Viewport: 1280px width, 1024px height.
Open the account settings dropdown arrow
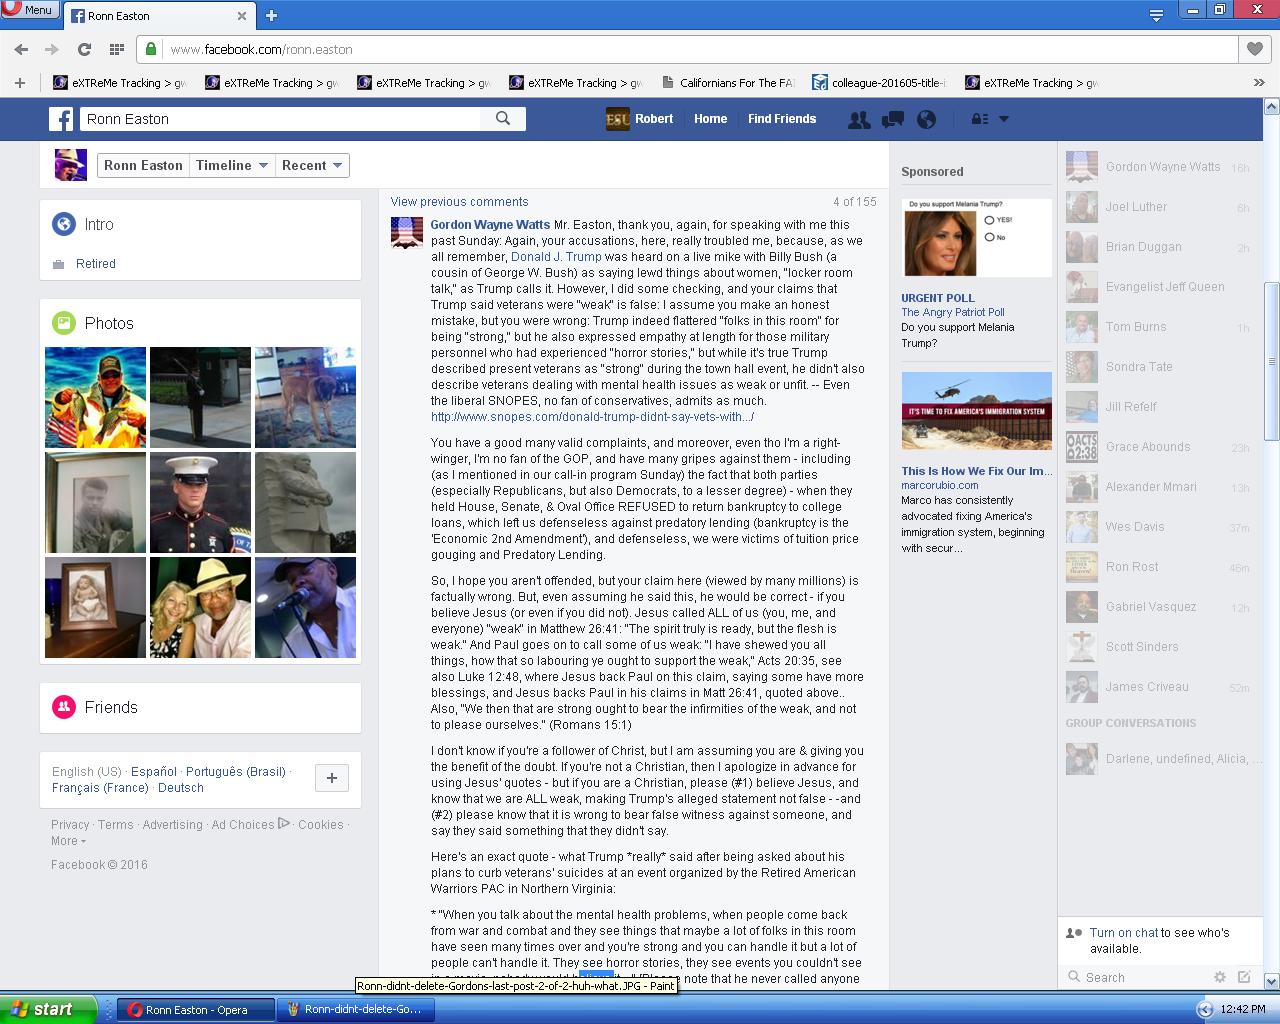(1004, 119)
